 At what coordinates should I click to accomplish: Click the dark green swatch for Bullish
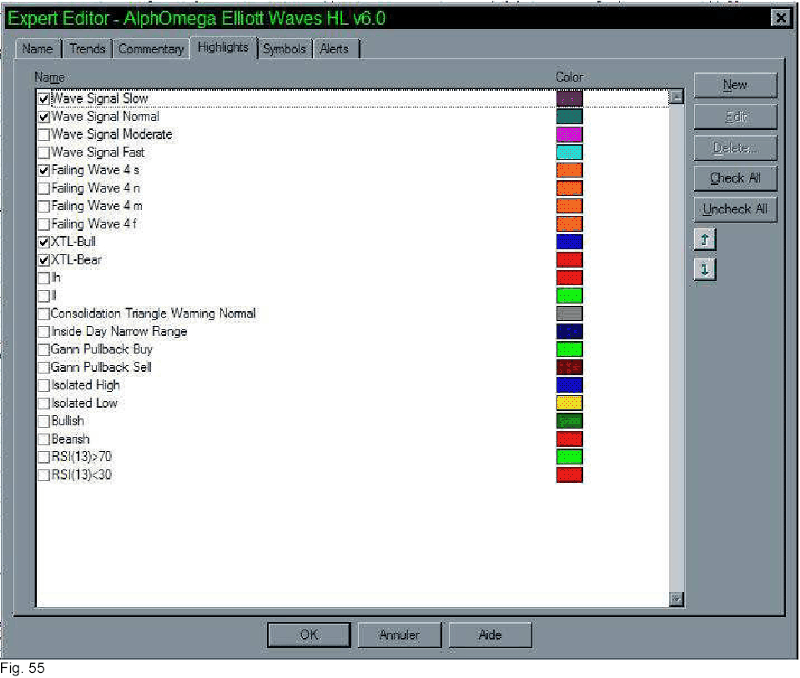569,421
